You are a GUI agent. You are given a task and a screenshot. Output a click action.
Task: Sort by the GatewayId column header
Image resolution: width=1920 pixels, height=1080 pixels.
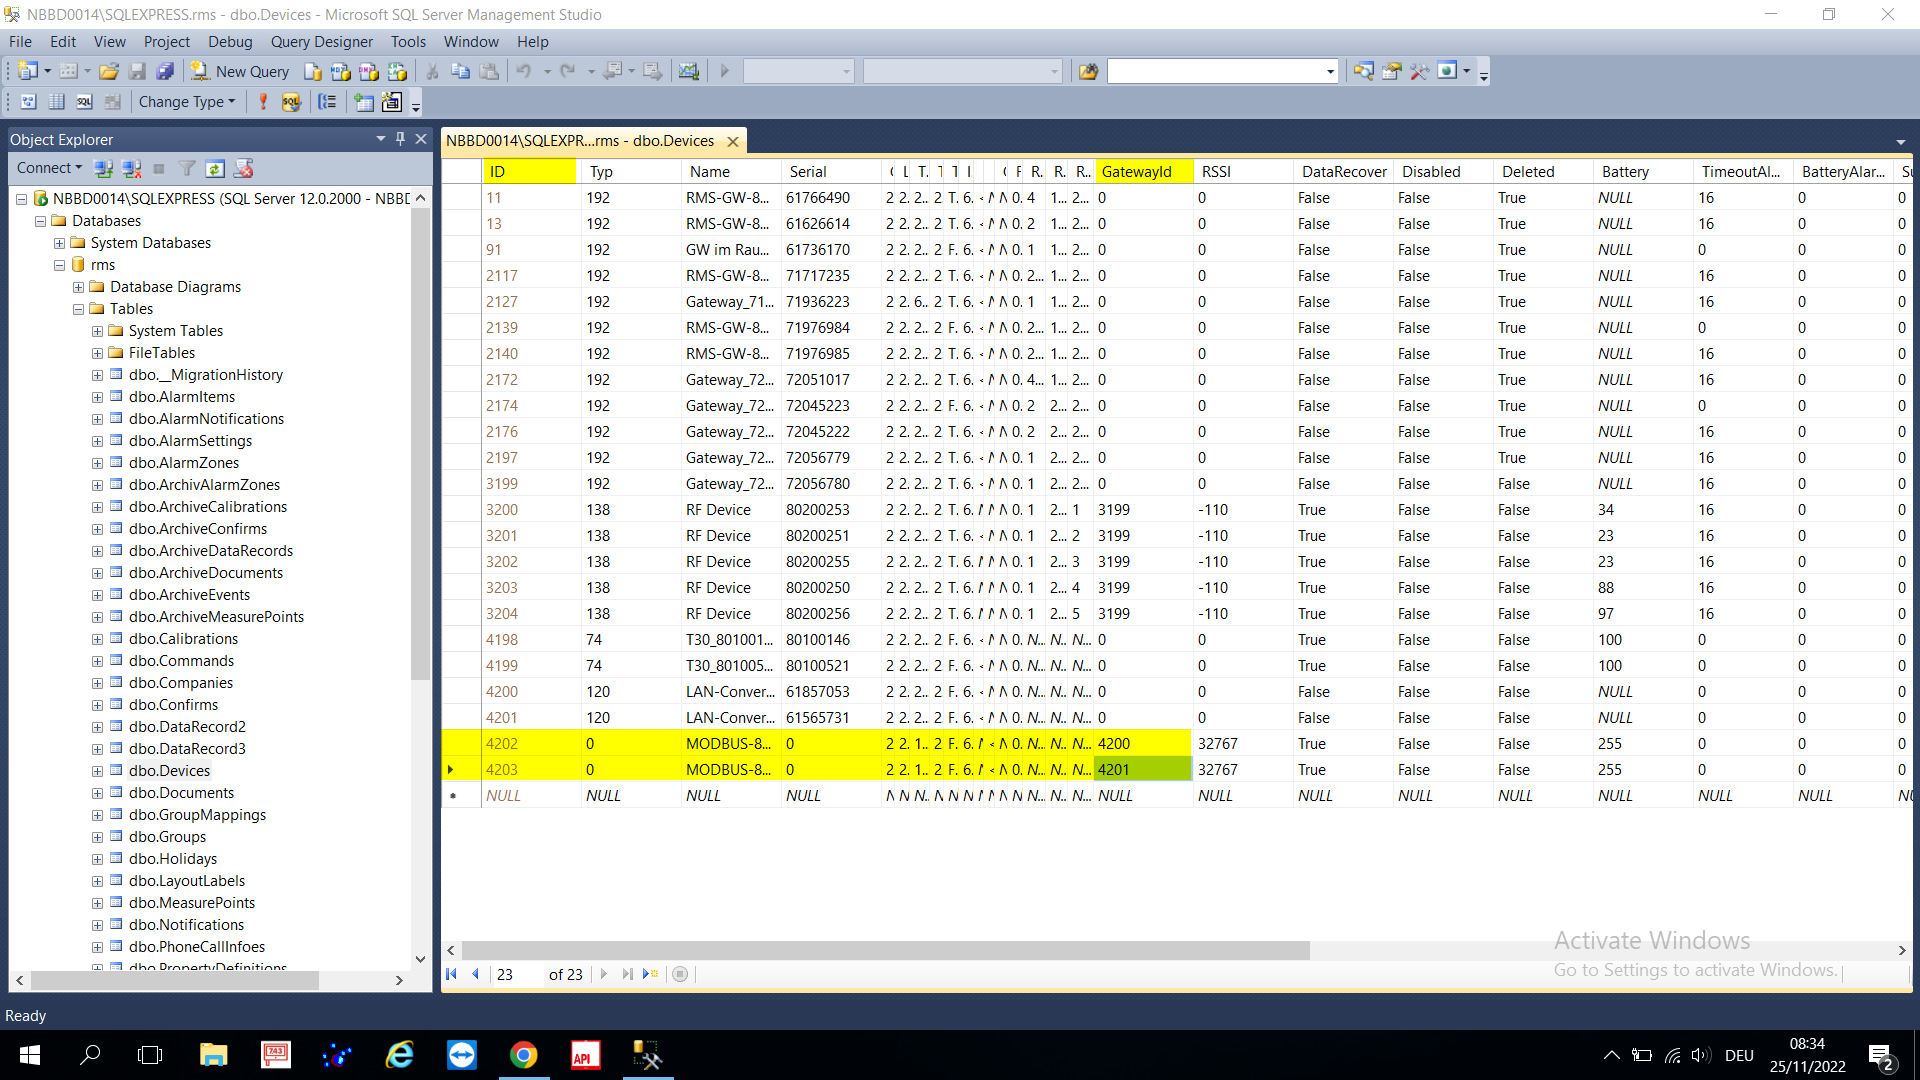pos(1144,172)
